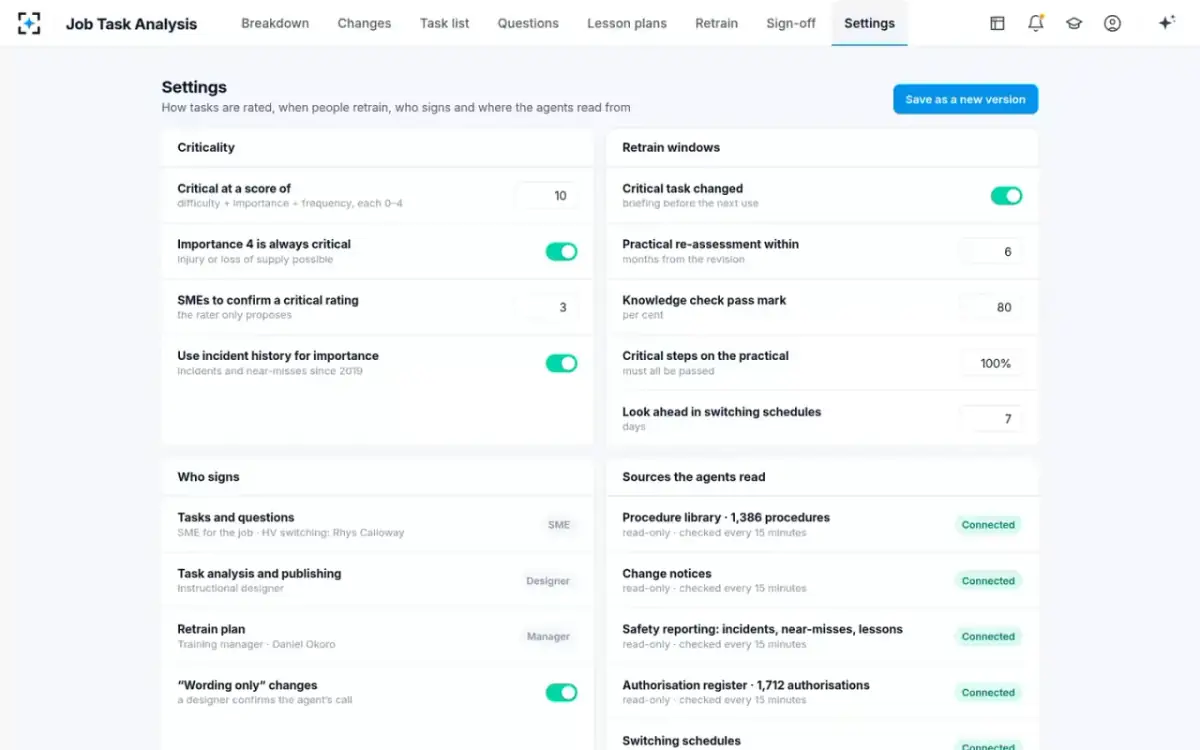Image resolution: width=1200 pixels, height=750 pixels.
Task: Open the sparkle AI assistant icon
Action: tap(1166, 23)
